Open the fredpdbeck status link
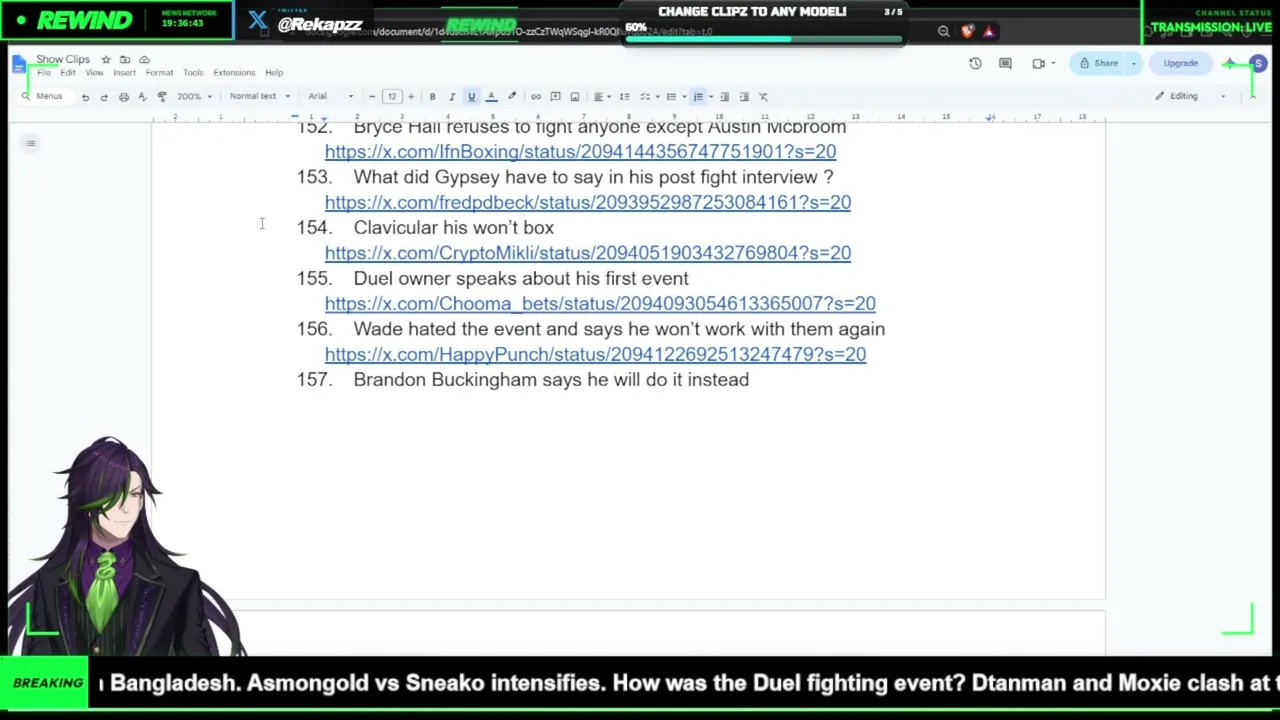Image resolution: width=1280 pixels, height=720 pixels. click(588, 203)
